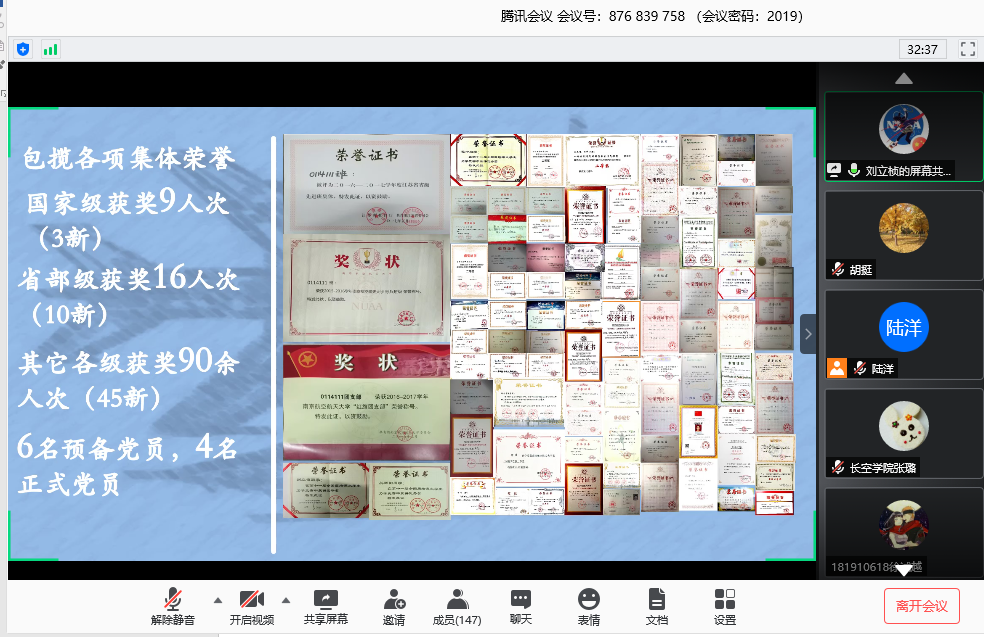Screen dimensions: 984x637
Task: Open the 成员(147) members list
Action: (457, 606)
